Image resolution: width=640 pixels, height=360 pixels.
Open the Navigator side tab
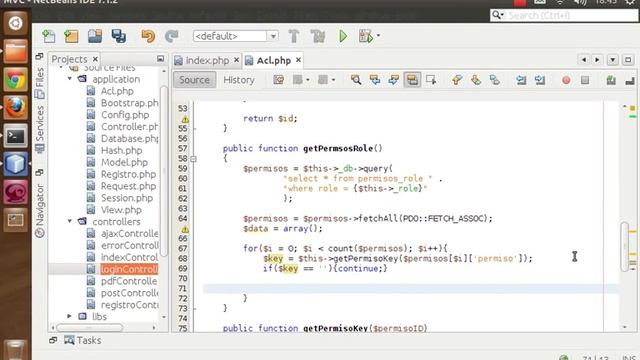[40, 211]
